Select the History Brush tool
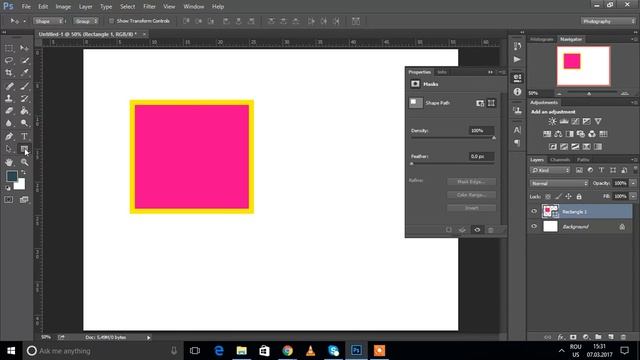640x360 pixels. (24, 98)
